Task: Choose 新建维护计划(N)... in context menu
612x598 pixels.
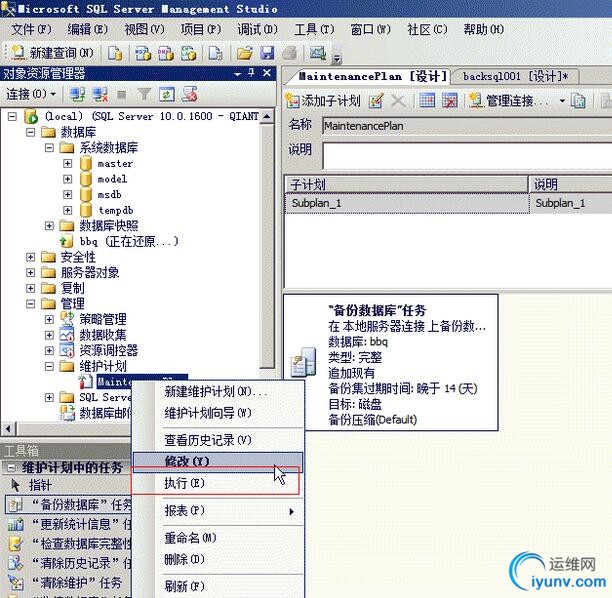Action: pos(217,391)
